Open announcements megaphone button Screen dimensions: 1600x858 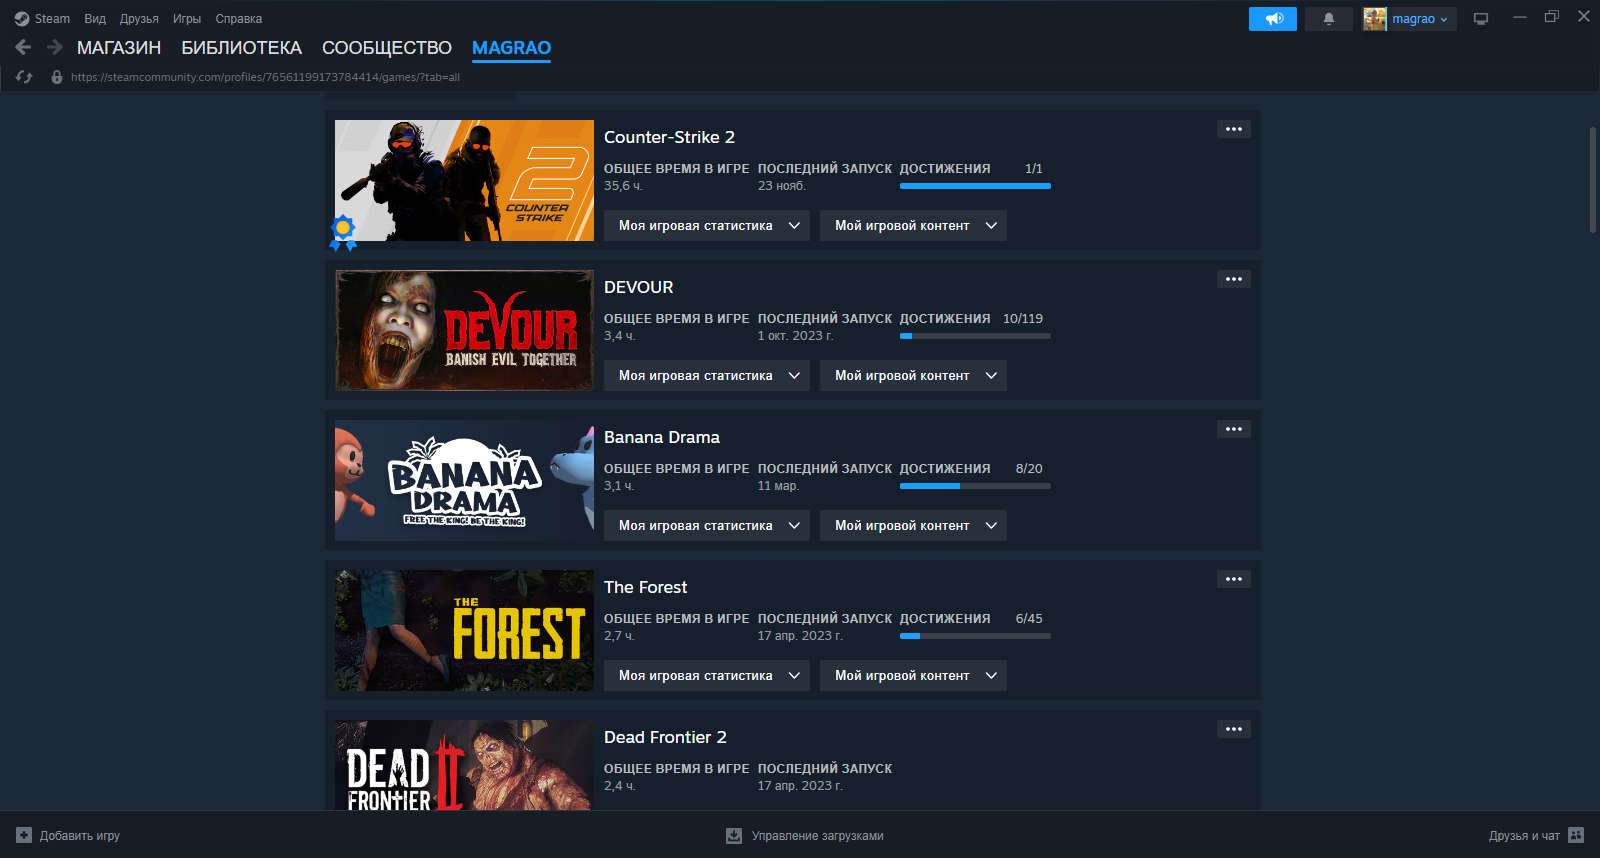pyautogui.click(x=1273, y=19)
